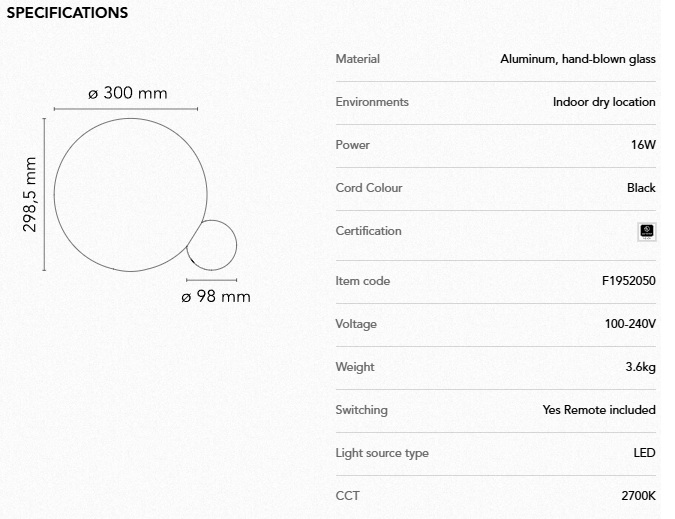
Task: Click the large circle in the diagram
Action: pyautogui.click(x=125, y=194)
